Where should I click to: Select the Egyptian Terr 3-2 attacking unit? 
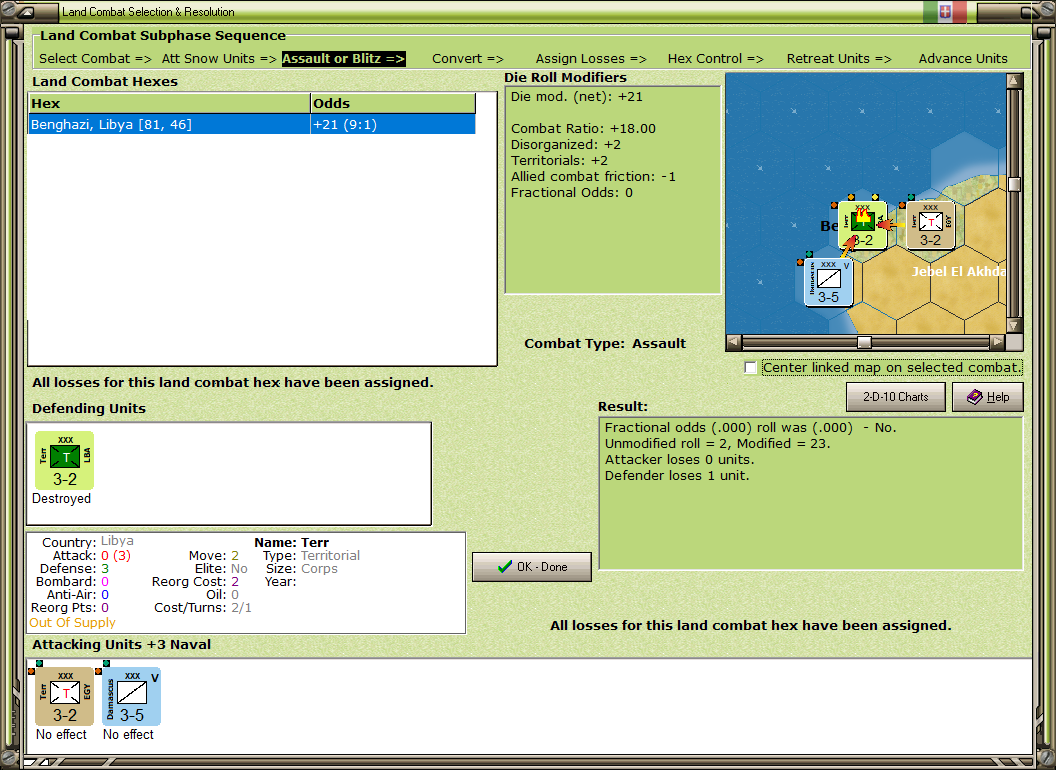point(65,697)
